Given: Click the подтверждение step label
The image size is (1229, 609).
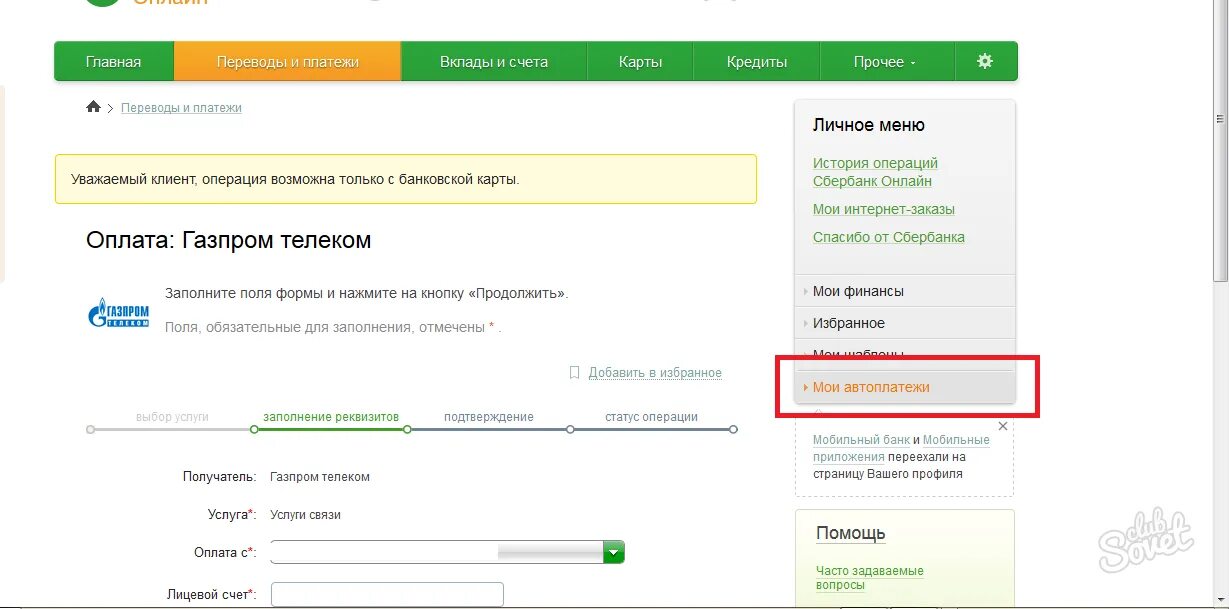Looking at the screenshot, I should pyautogui.click(x=489, y=417).
